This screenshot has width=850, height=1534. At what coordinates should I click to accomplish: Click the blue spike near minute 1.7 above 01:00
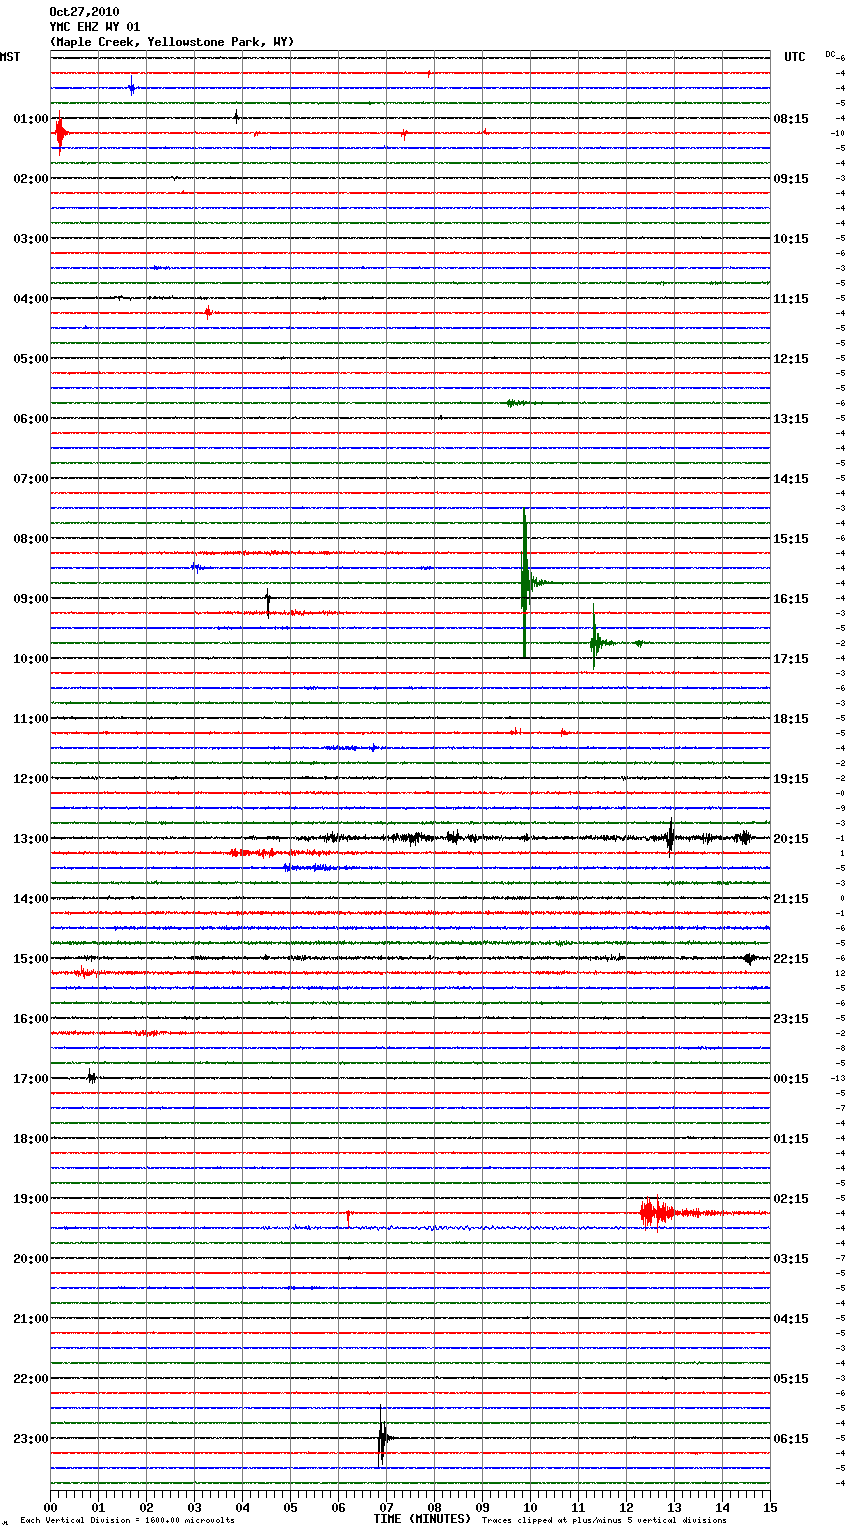(x=131, y=88)
